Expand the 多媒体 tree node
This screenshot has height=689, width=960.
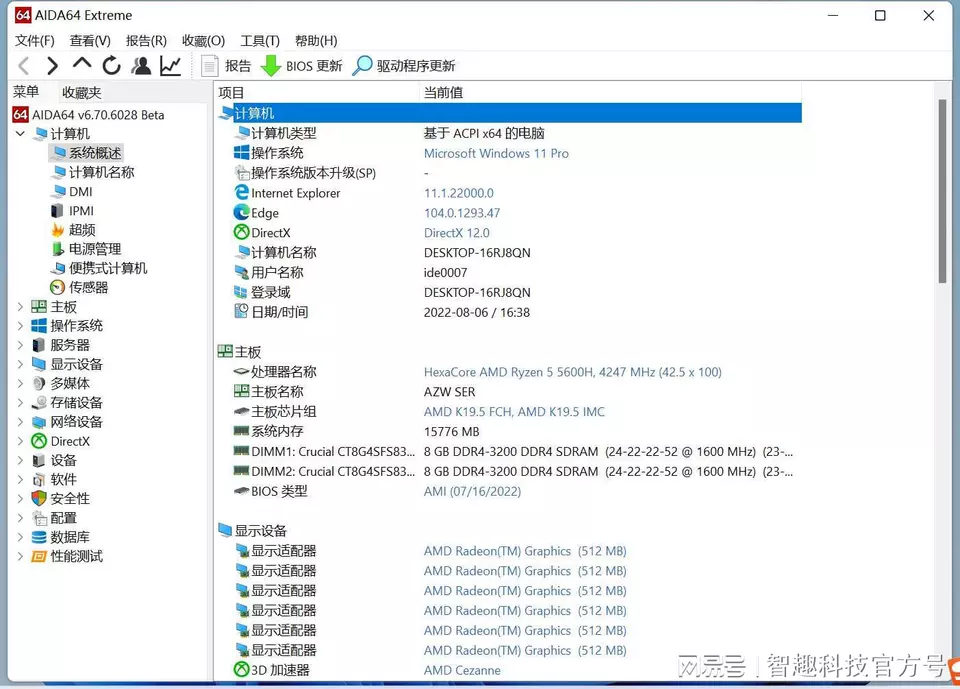click(20, 383)
